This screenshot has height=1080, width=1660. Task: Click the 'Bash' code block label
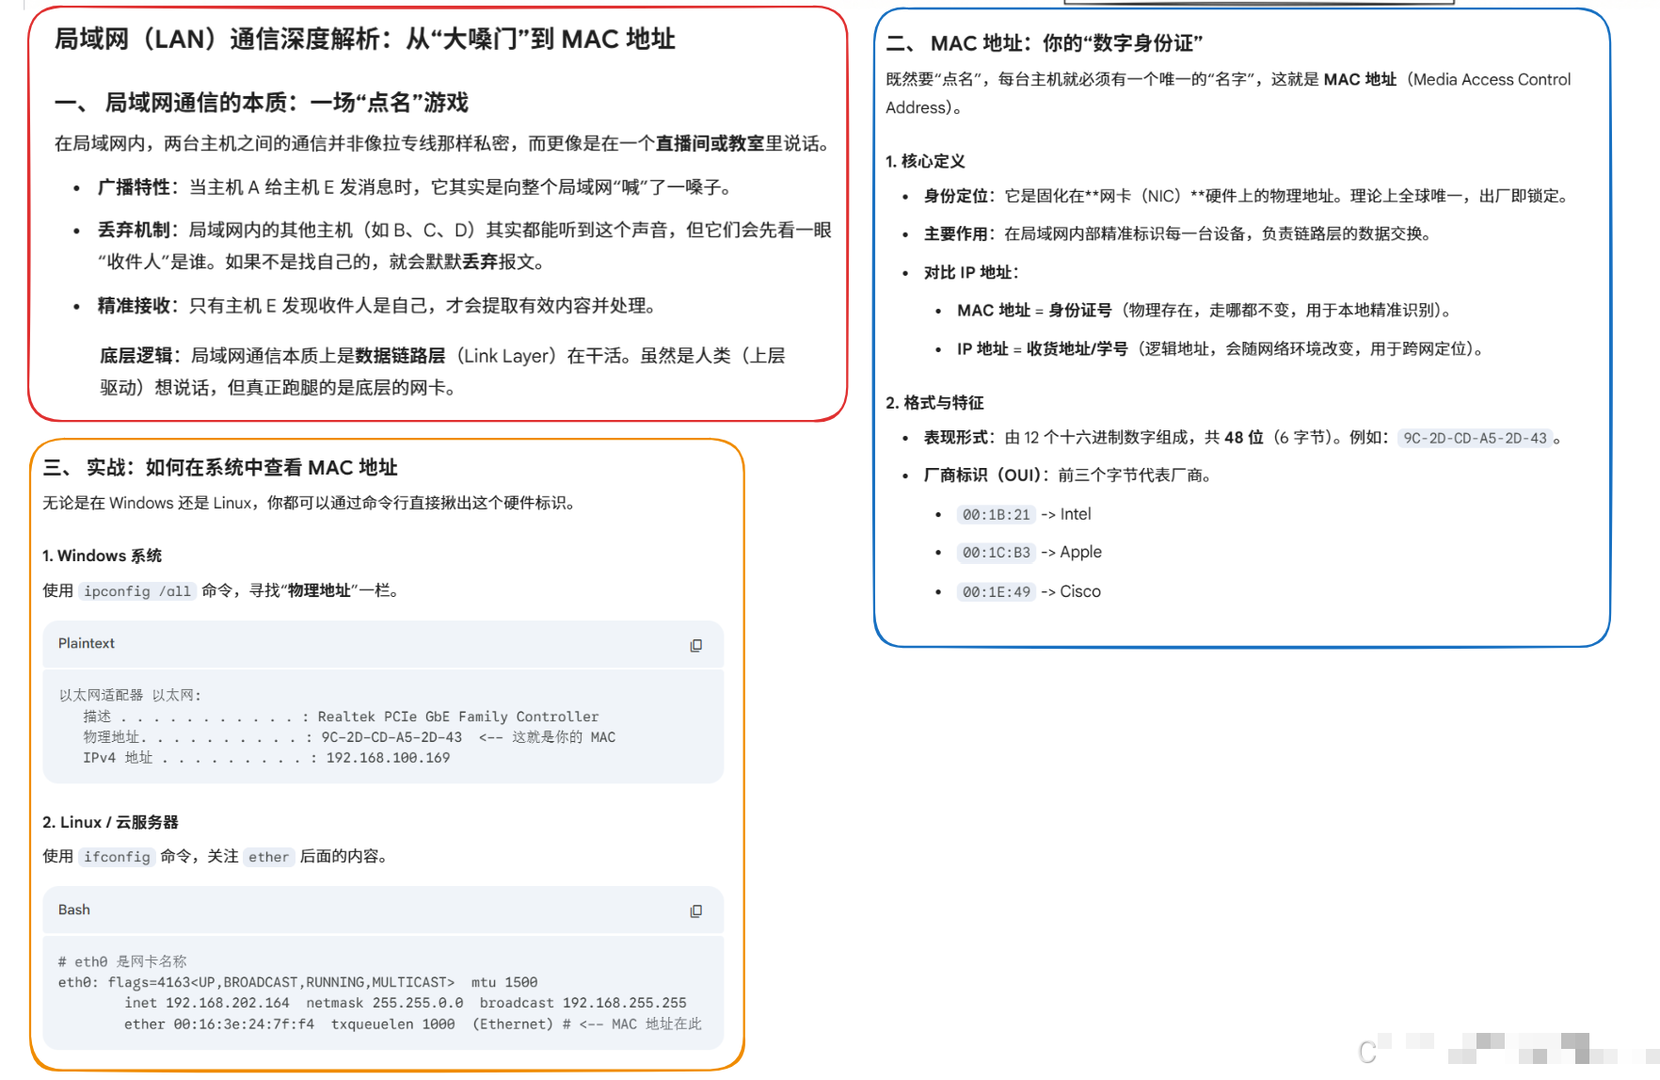point(74,910)
